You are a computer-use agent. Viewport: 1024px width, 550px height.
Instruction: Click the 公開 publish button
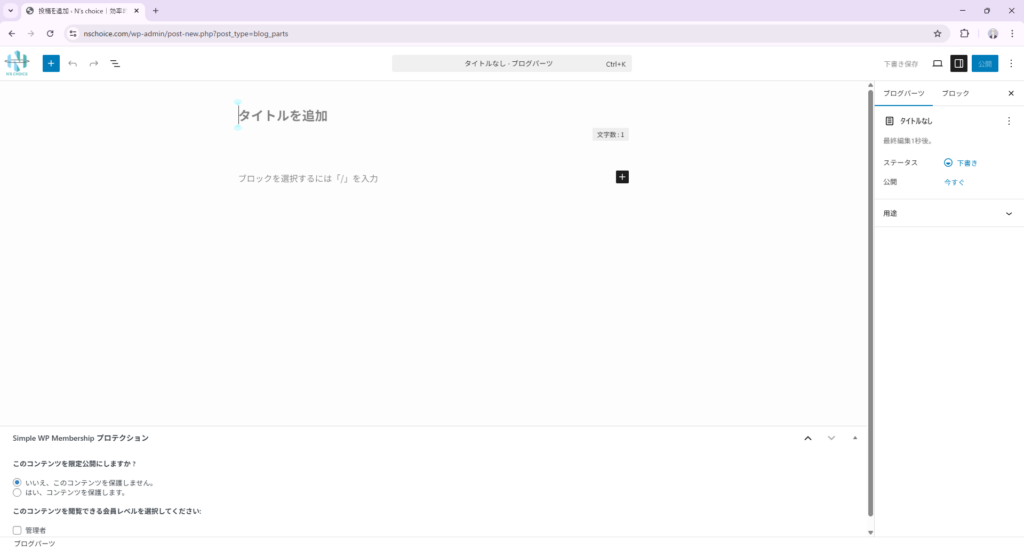point(985,63)
